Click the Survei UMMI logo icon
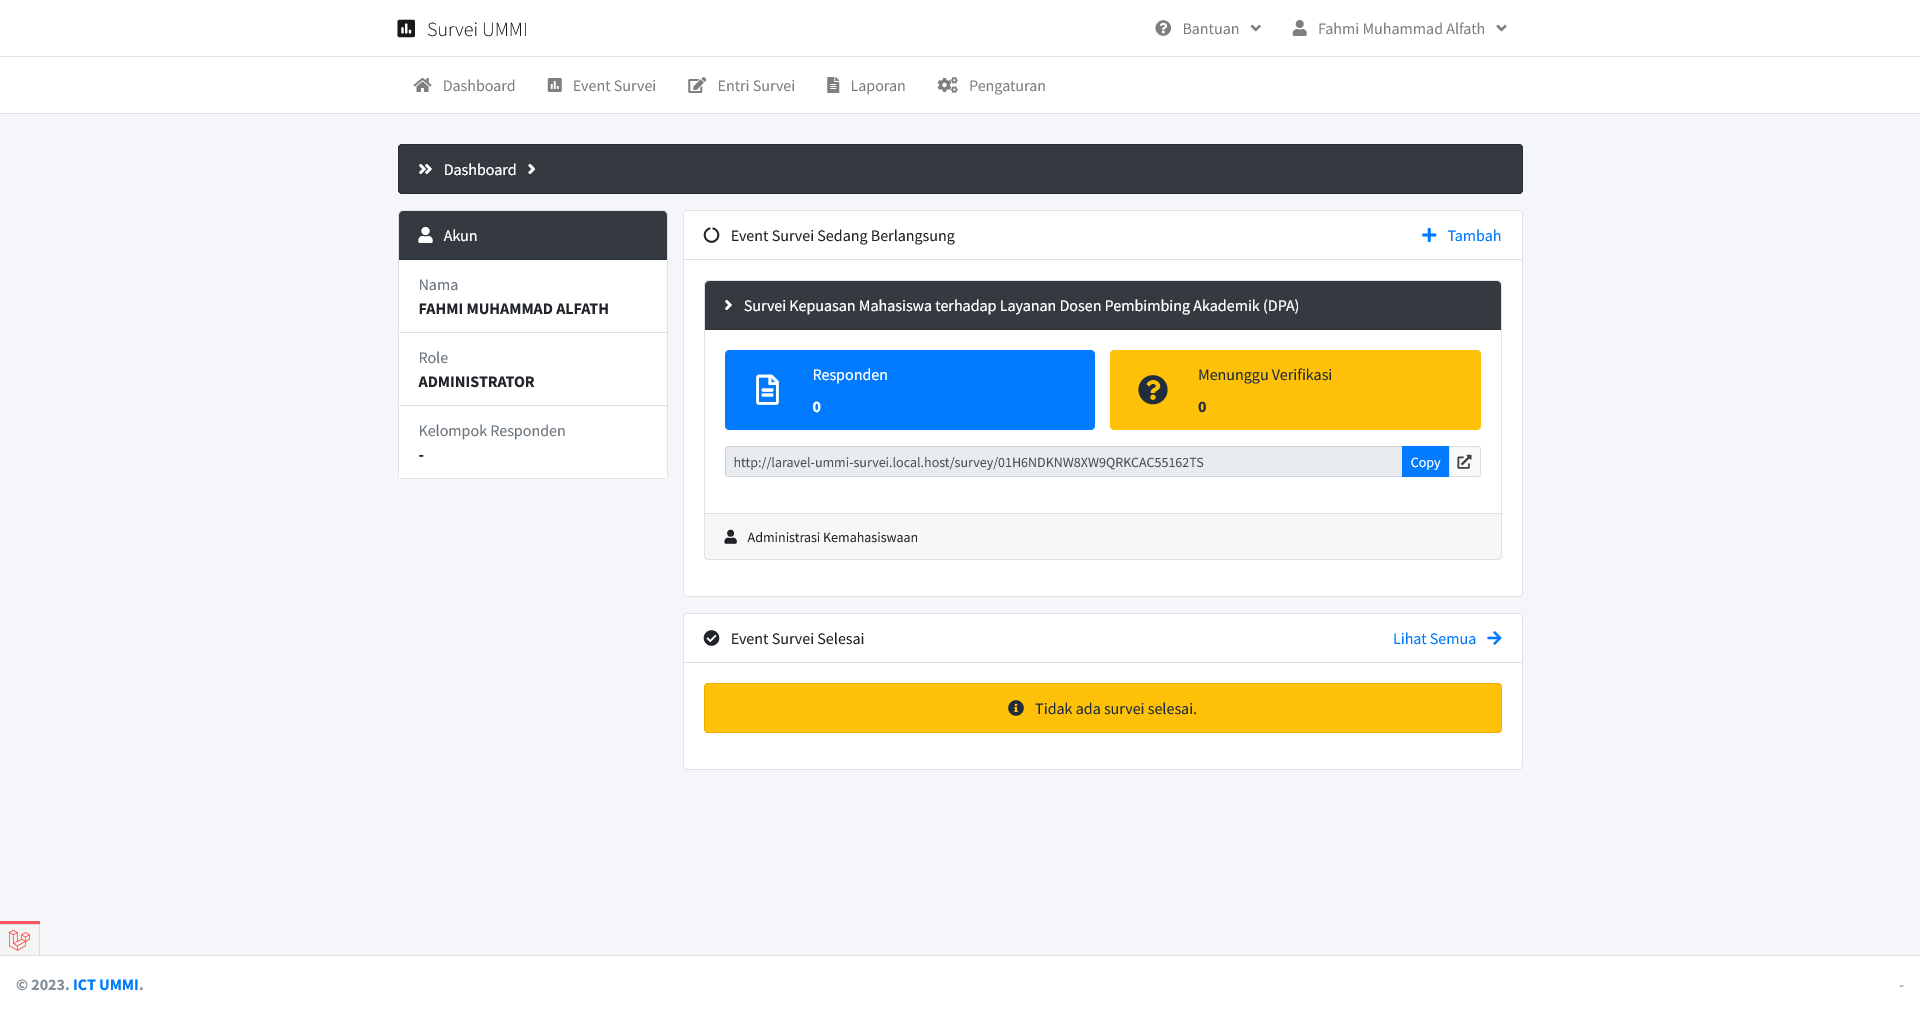Viewport: 1920px width, 1012px height. 406,29
